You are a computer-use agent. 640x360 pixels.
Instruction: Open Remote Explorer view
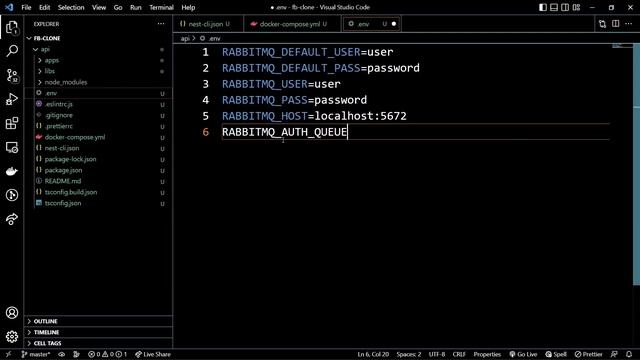(12, 147)
